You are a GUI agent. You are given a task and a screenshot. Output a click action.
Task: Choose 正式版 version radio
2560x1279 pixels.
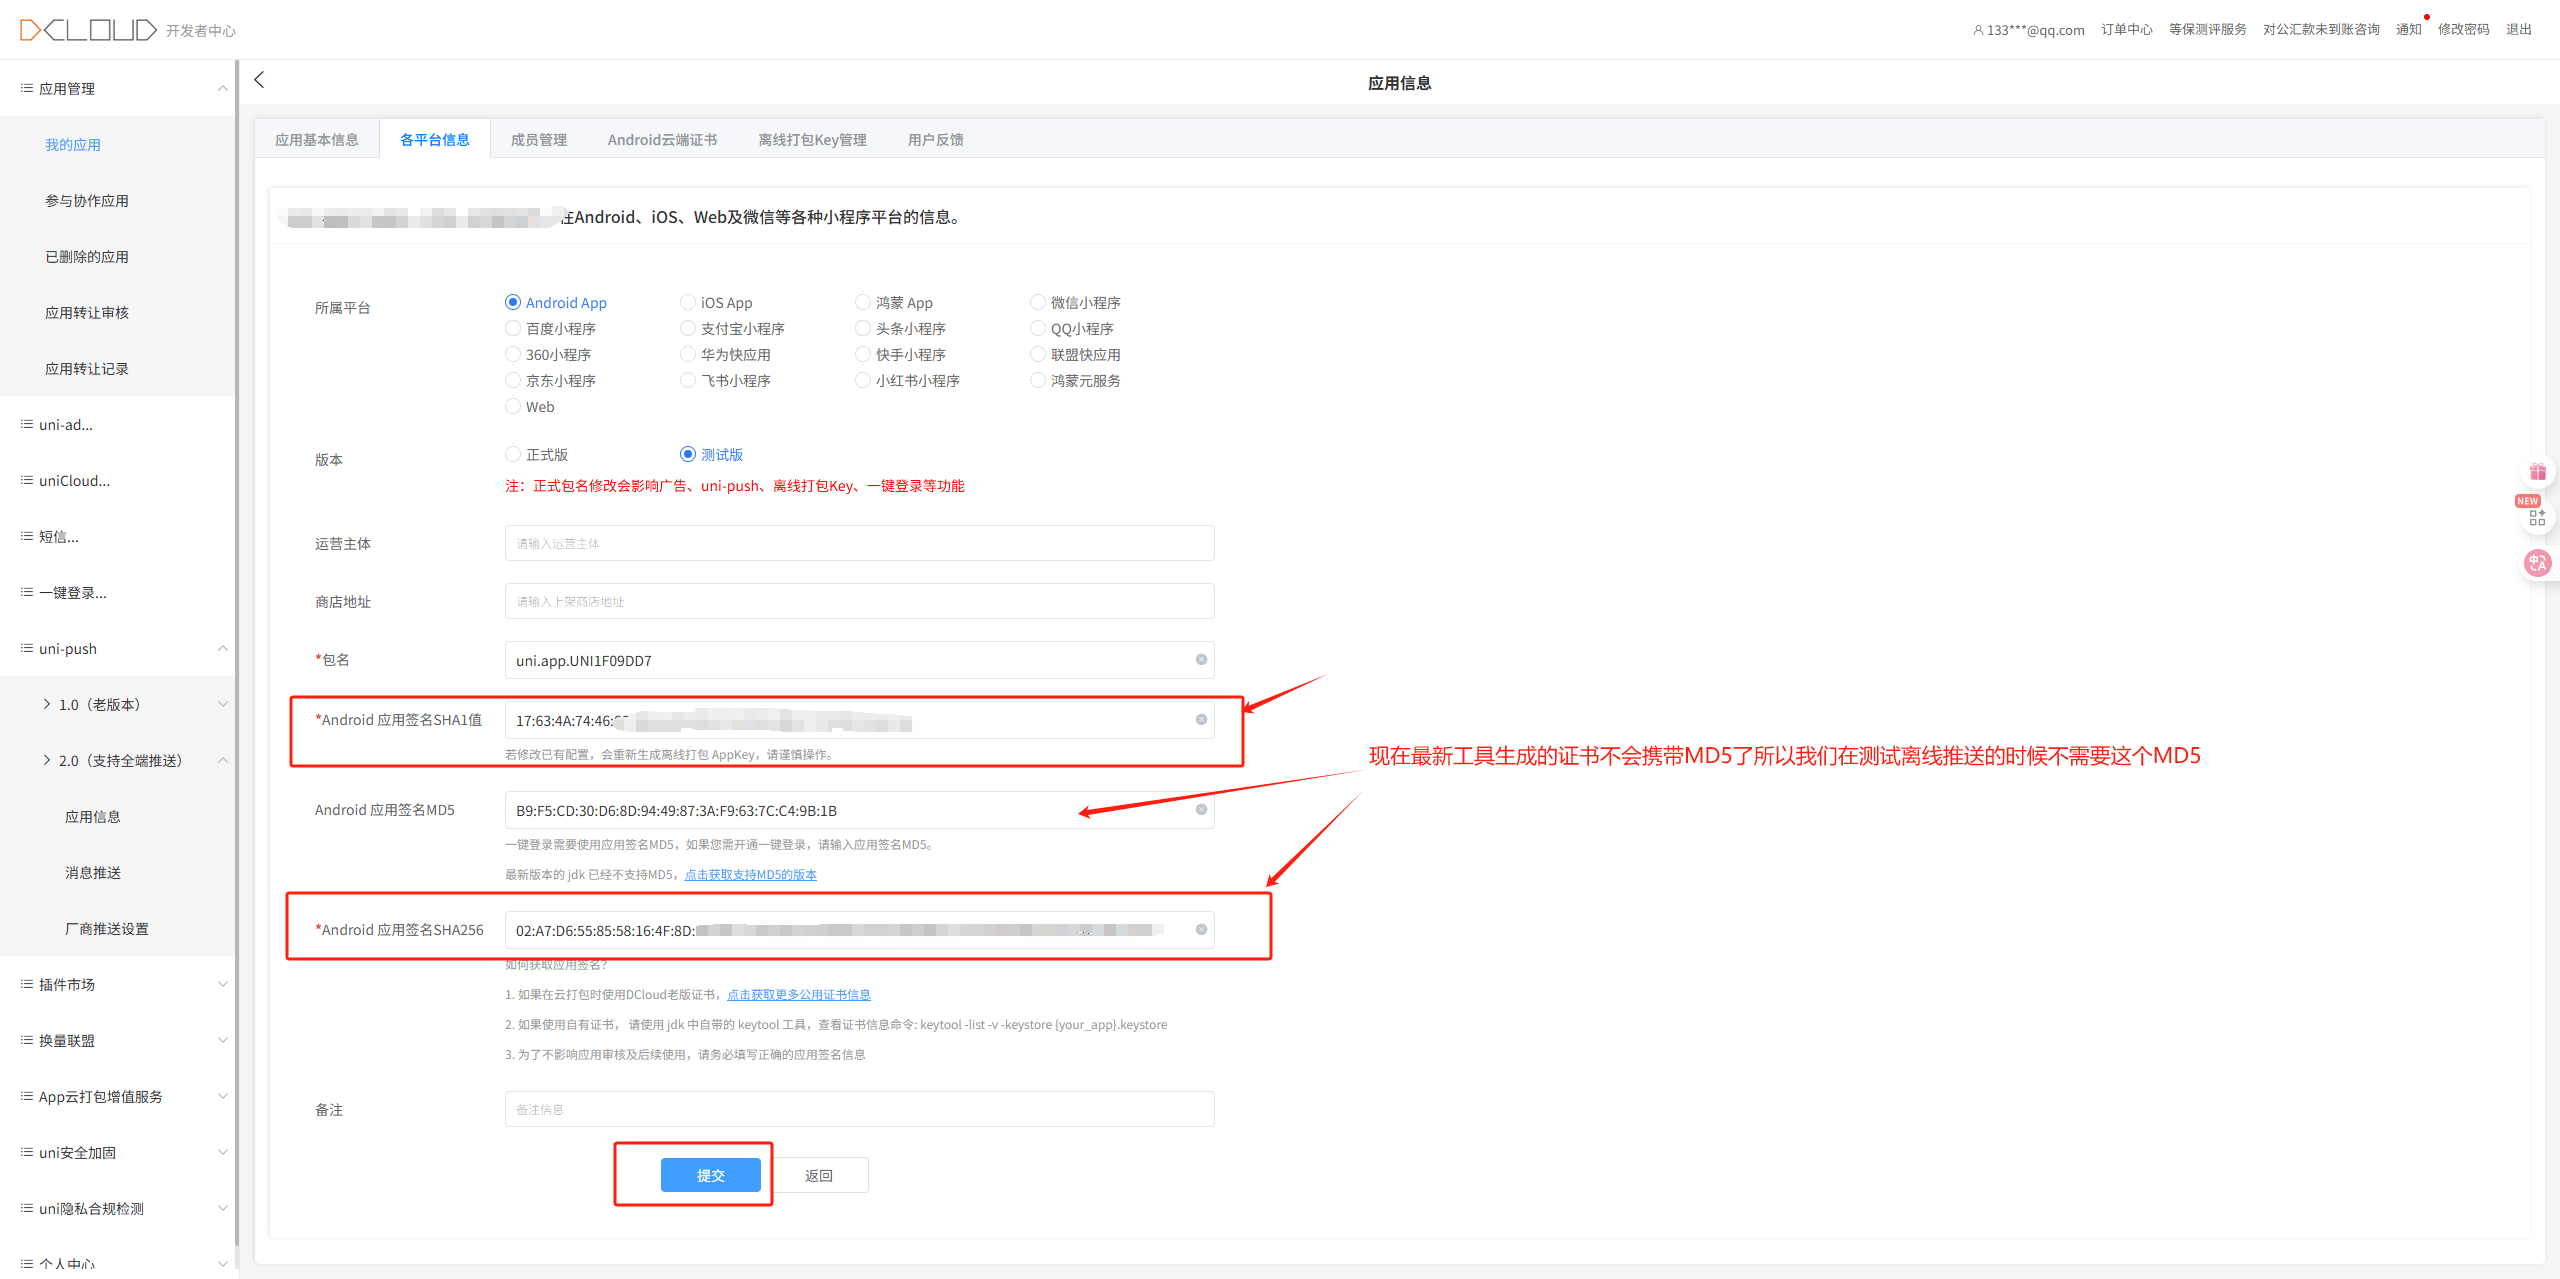(513, 454)
